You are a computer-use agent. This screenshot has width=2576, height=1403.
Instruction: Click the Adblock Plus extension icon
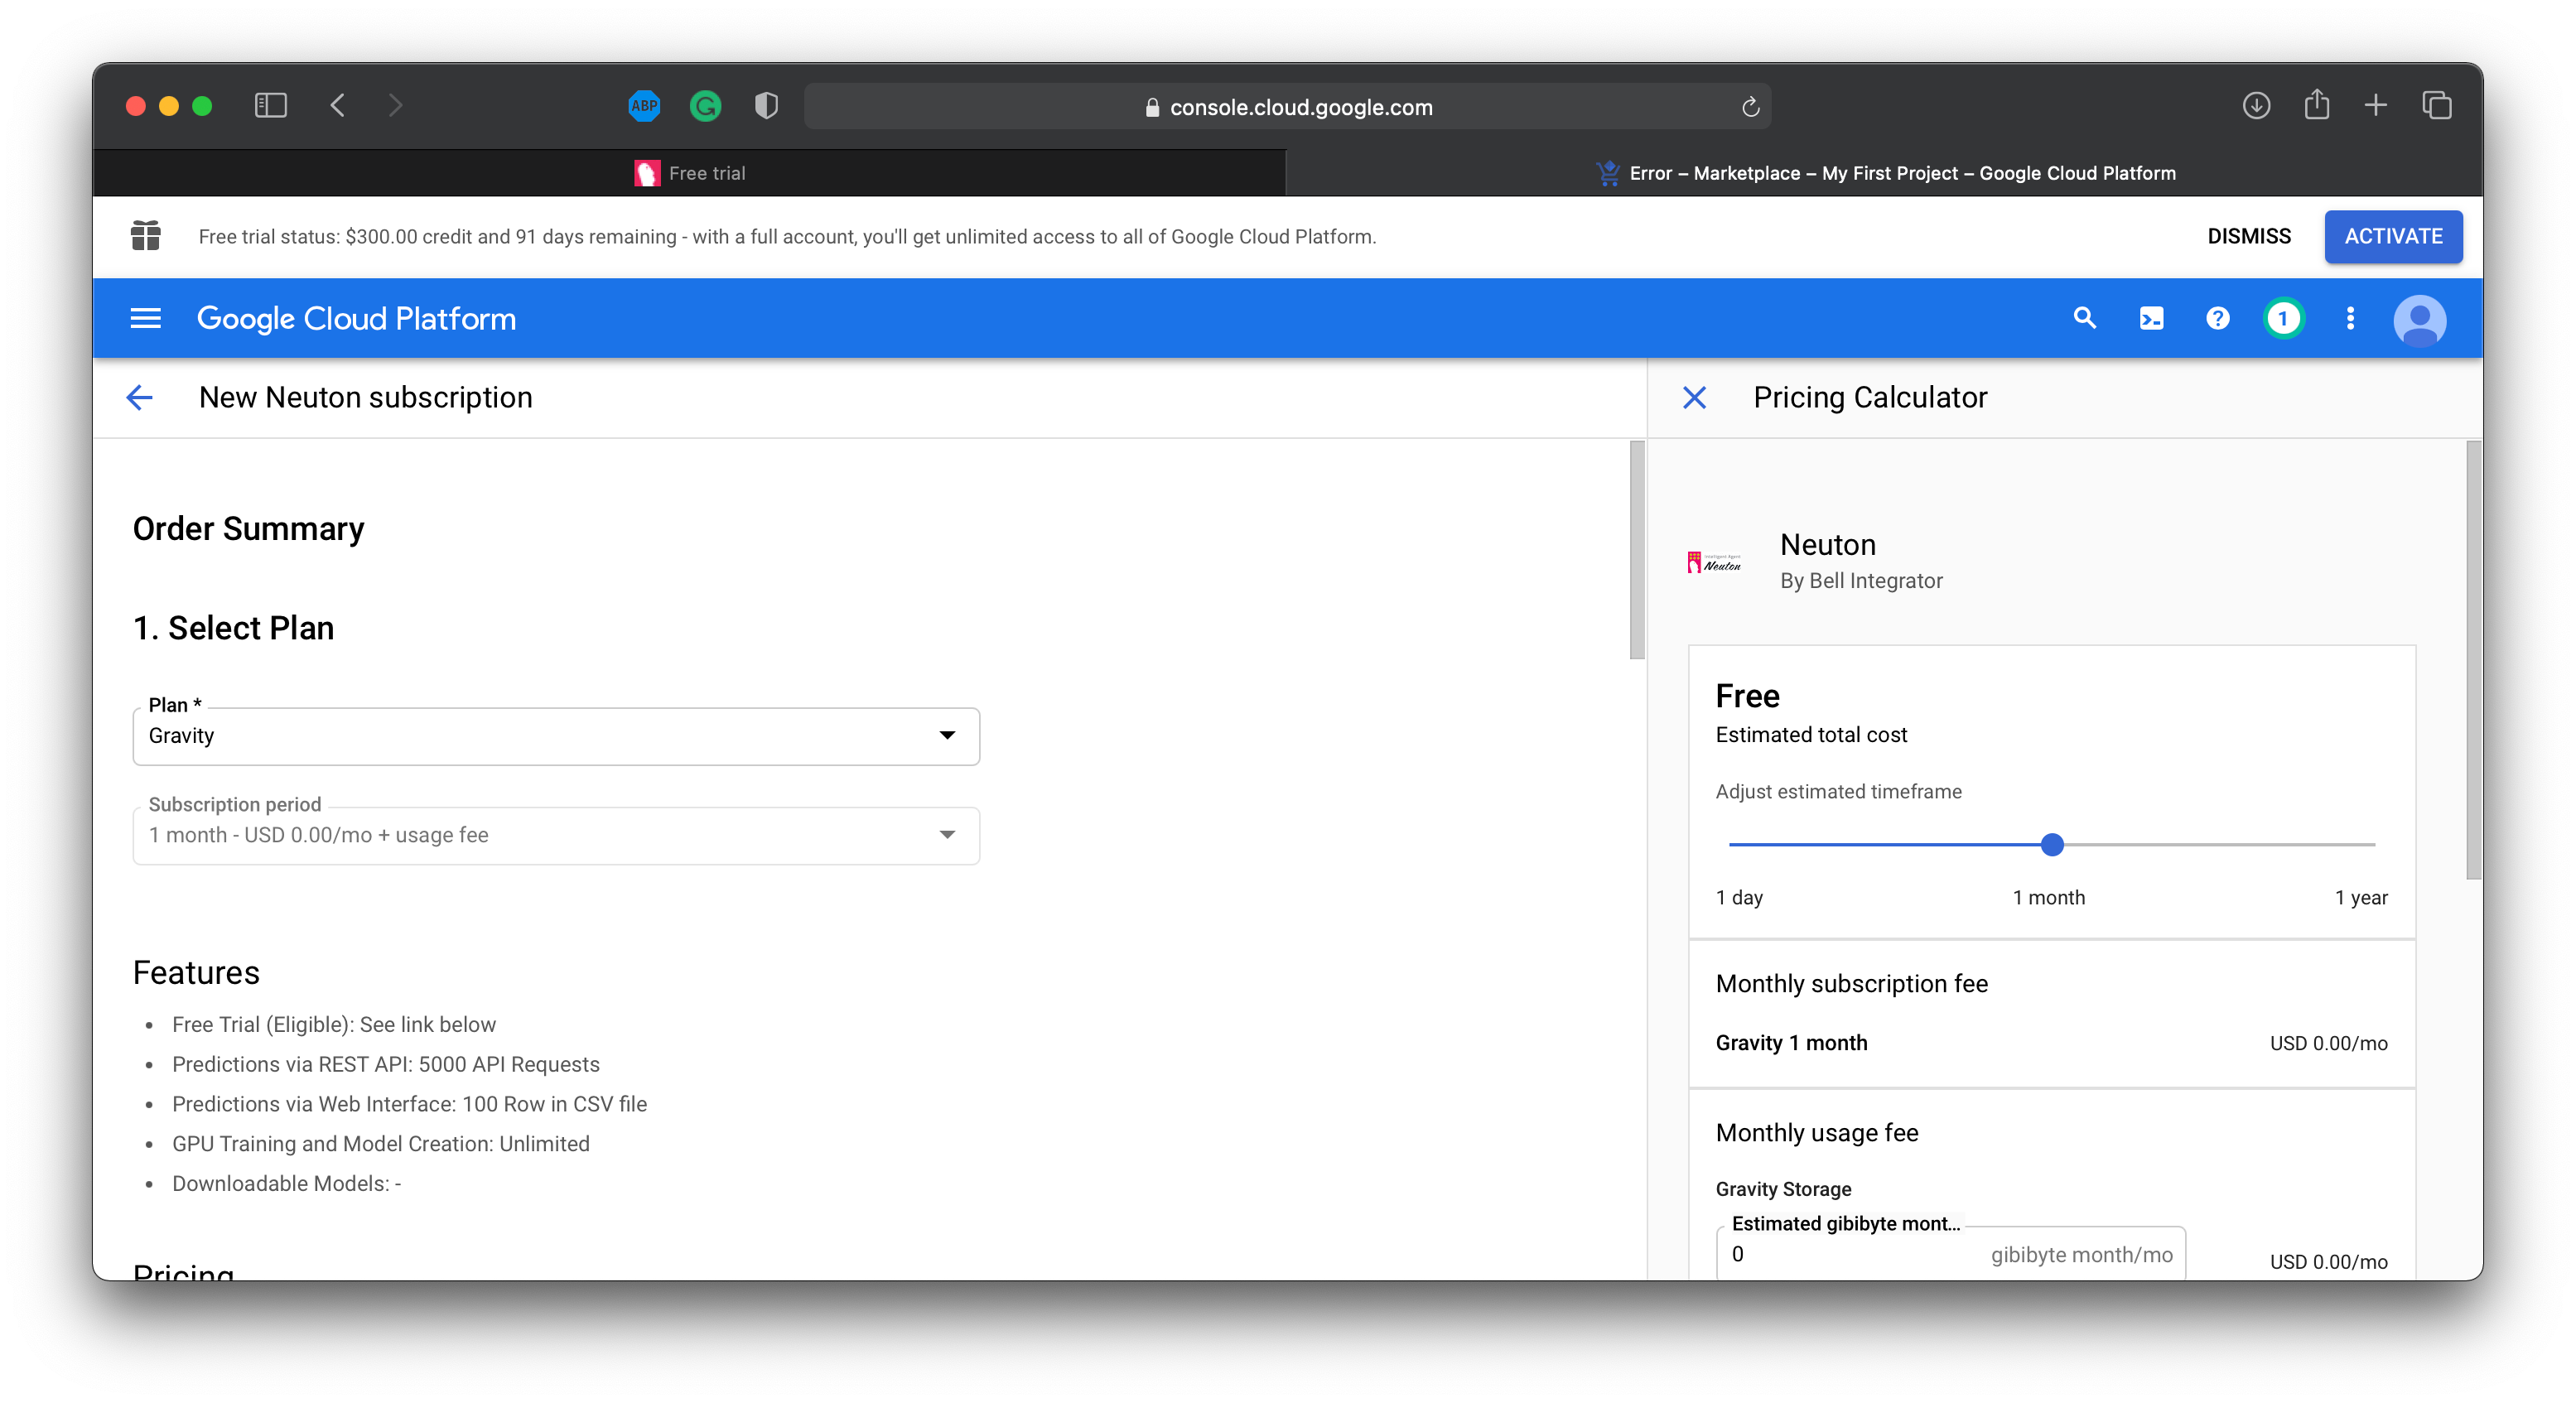(x=644, y=106)
